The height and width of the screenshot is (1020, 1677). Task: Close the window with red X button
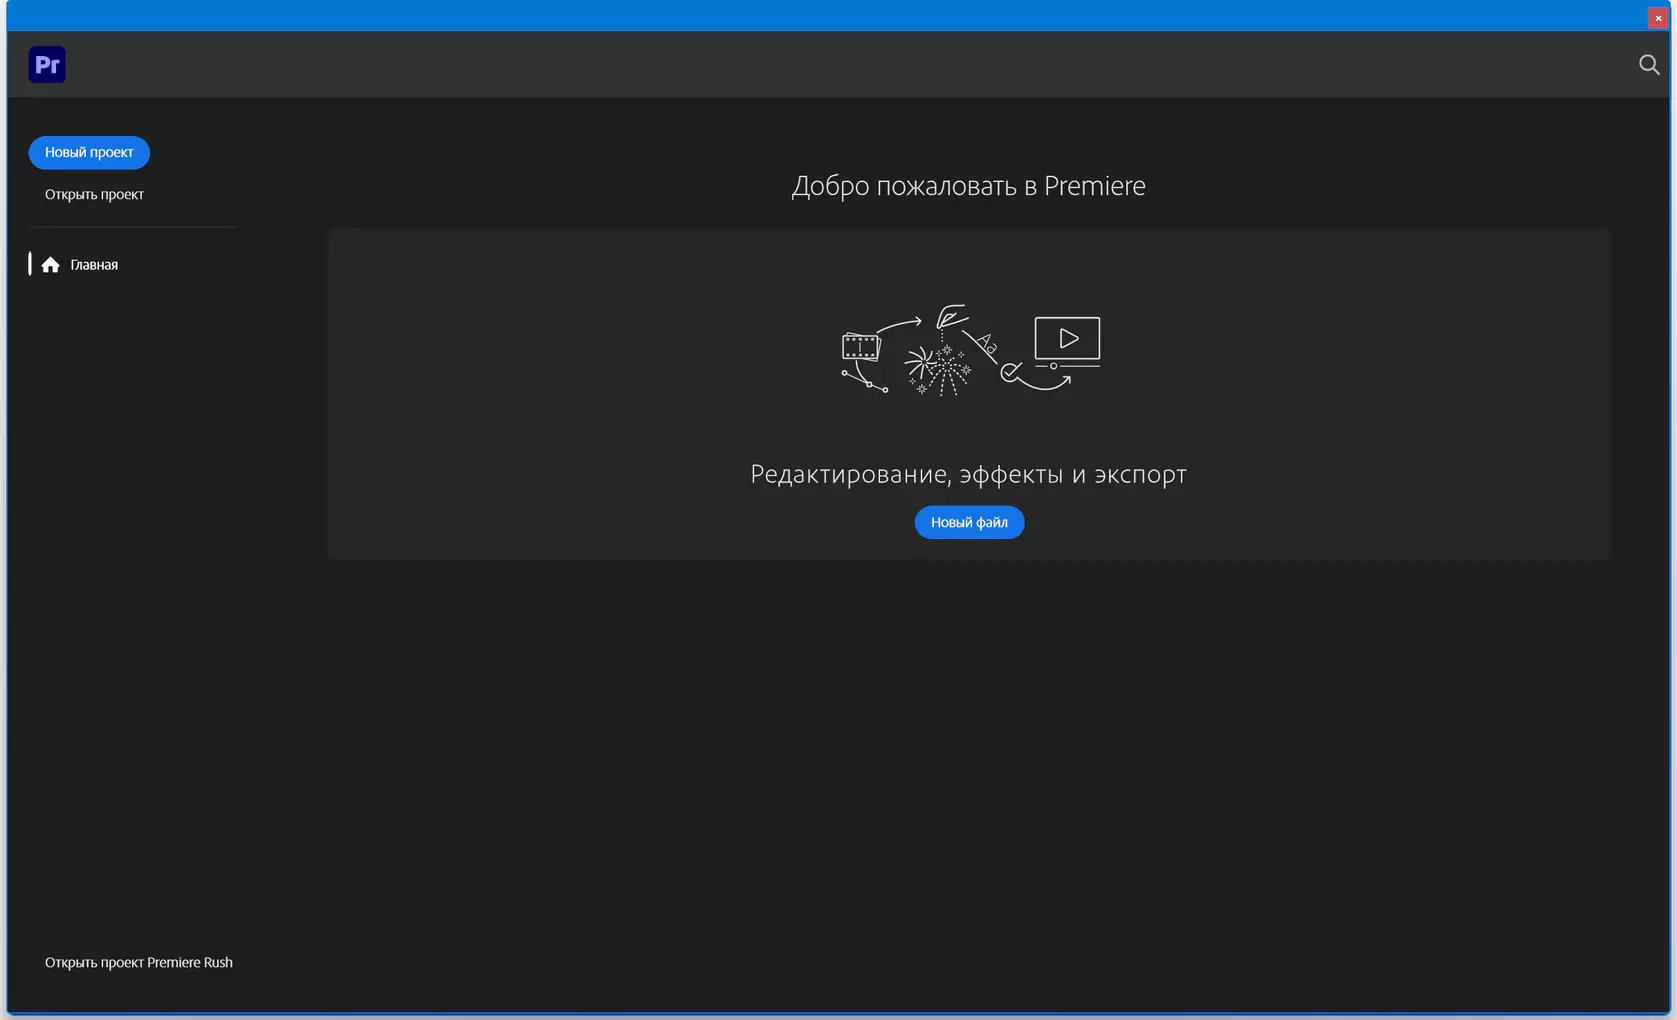1658,18
